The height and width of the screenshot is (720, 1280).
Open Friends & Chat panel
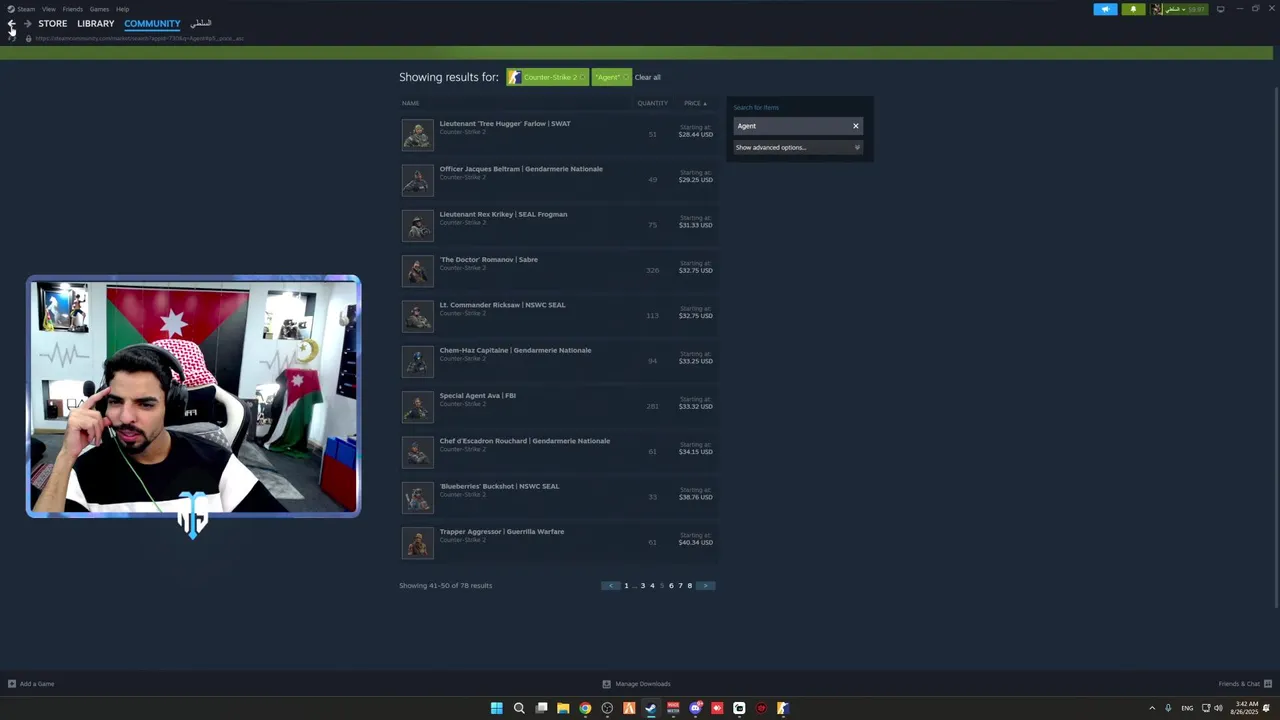[1245, 684]
